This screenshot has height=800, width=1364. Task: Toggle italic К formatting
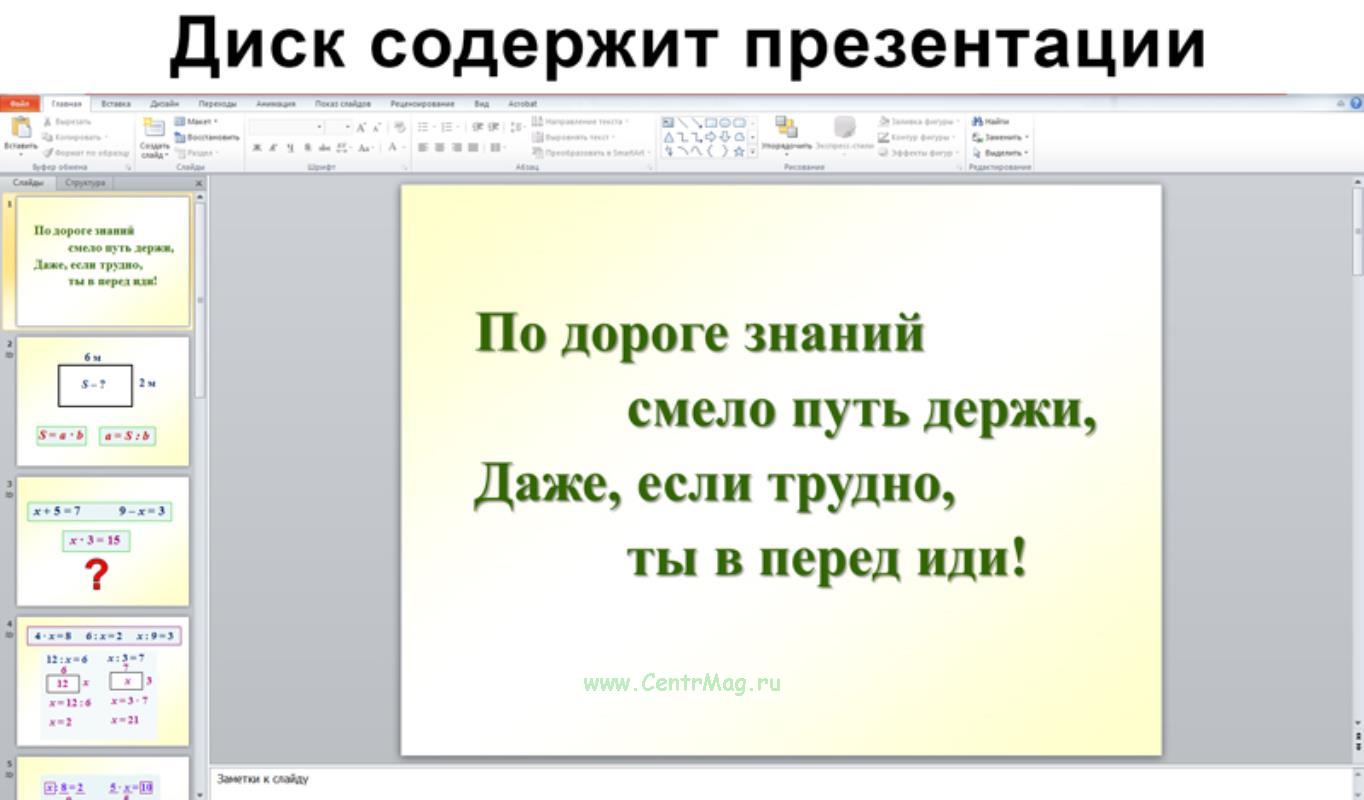[273, 147]
